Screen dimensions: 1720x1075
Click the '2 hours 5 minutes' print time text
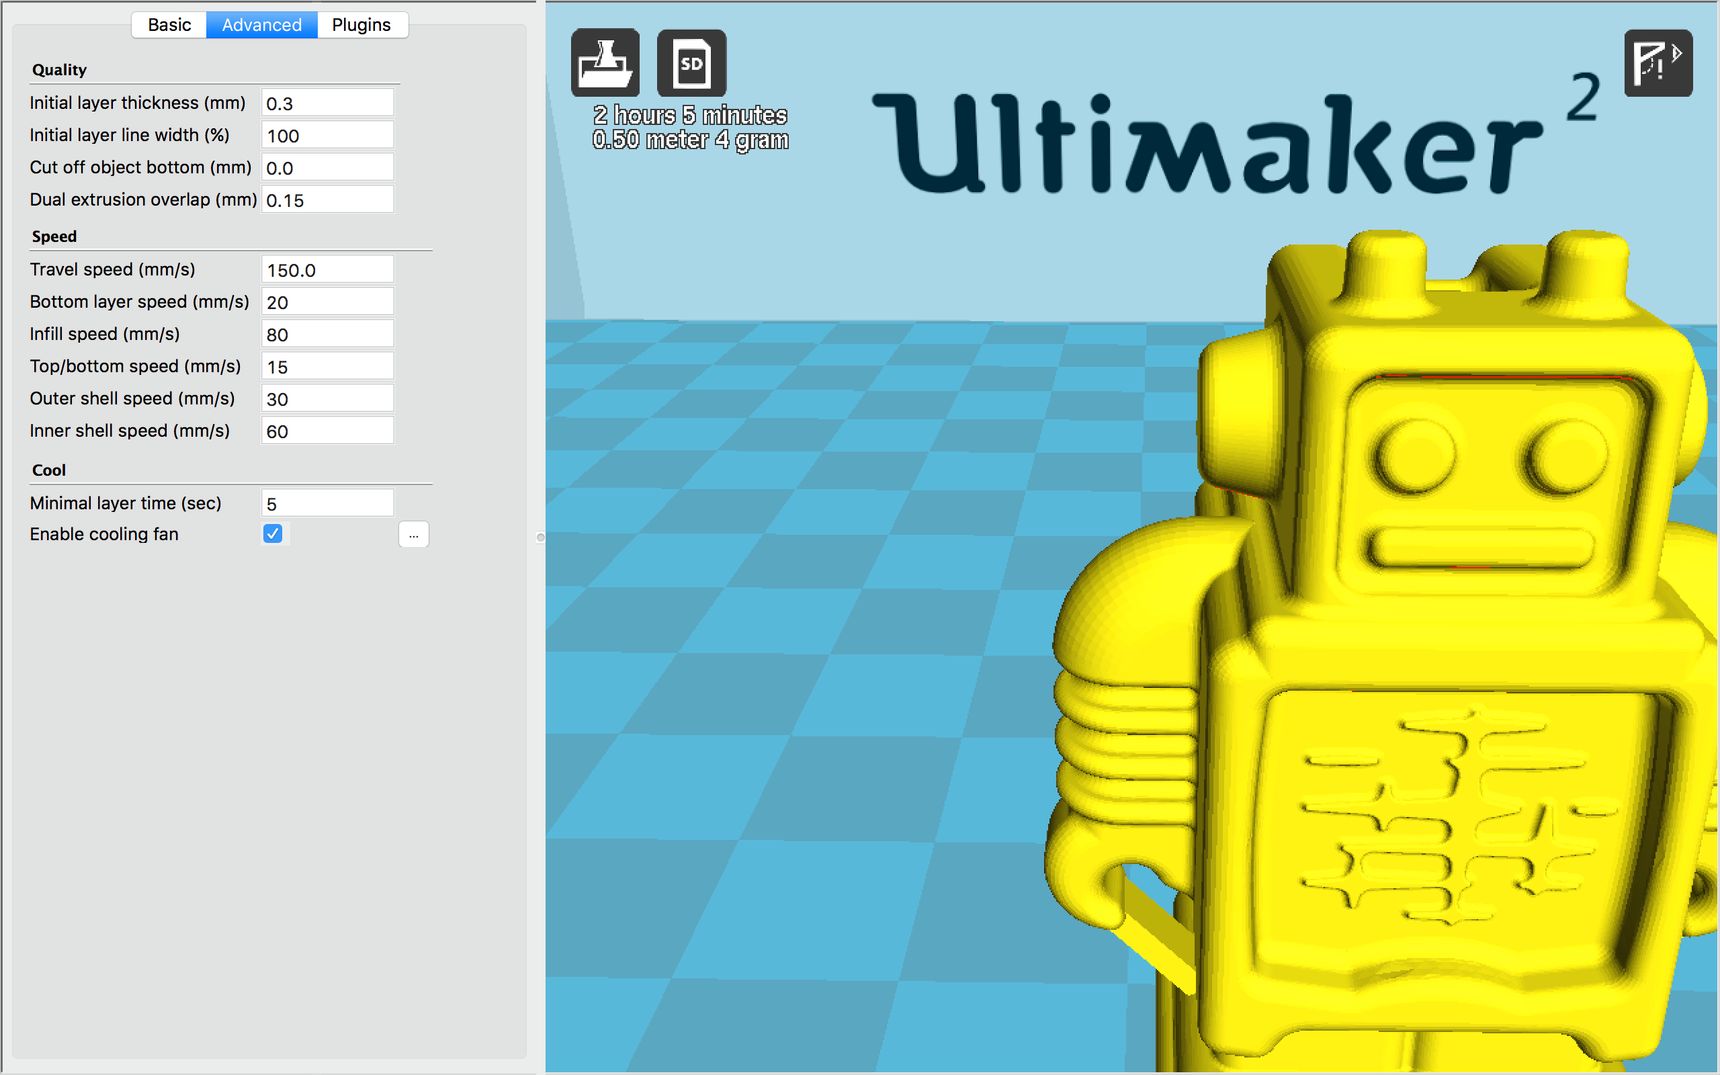[690, 115]
